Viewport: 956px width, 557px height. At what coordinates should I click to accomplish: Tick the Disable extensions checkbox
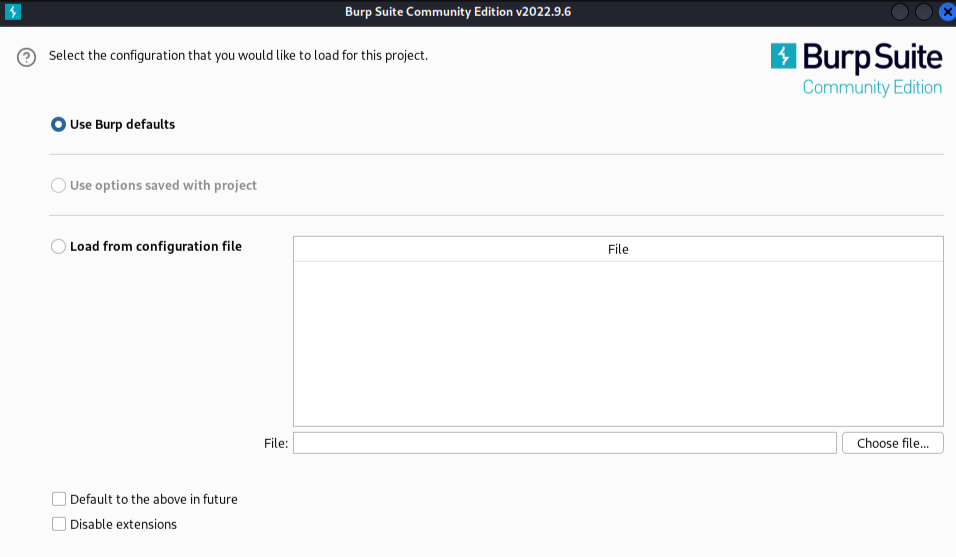coord(59,524)
